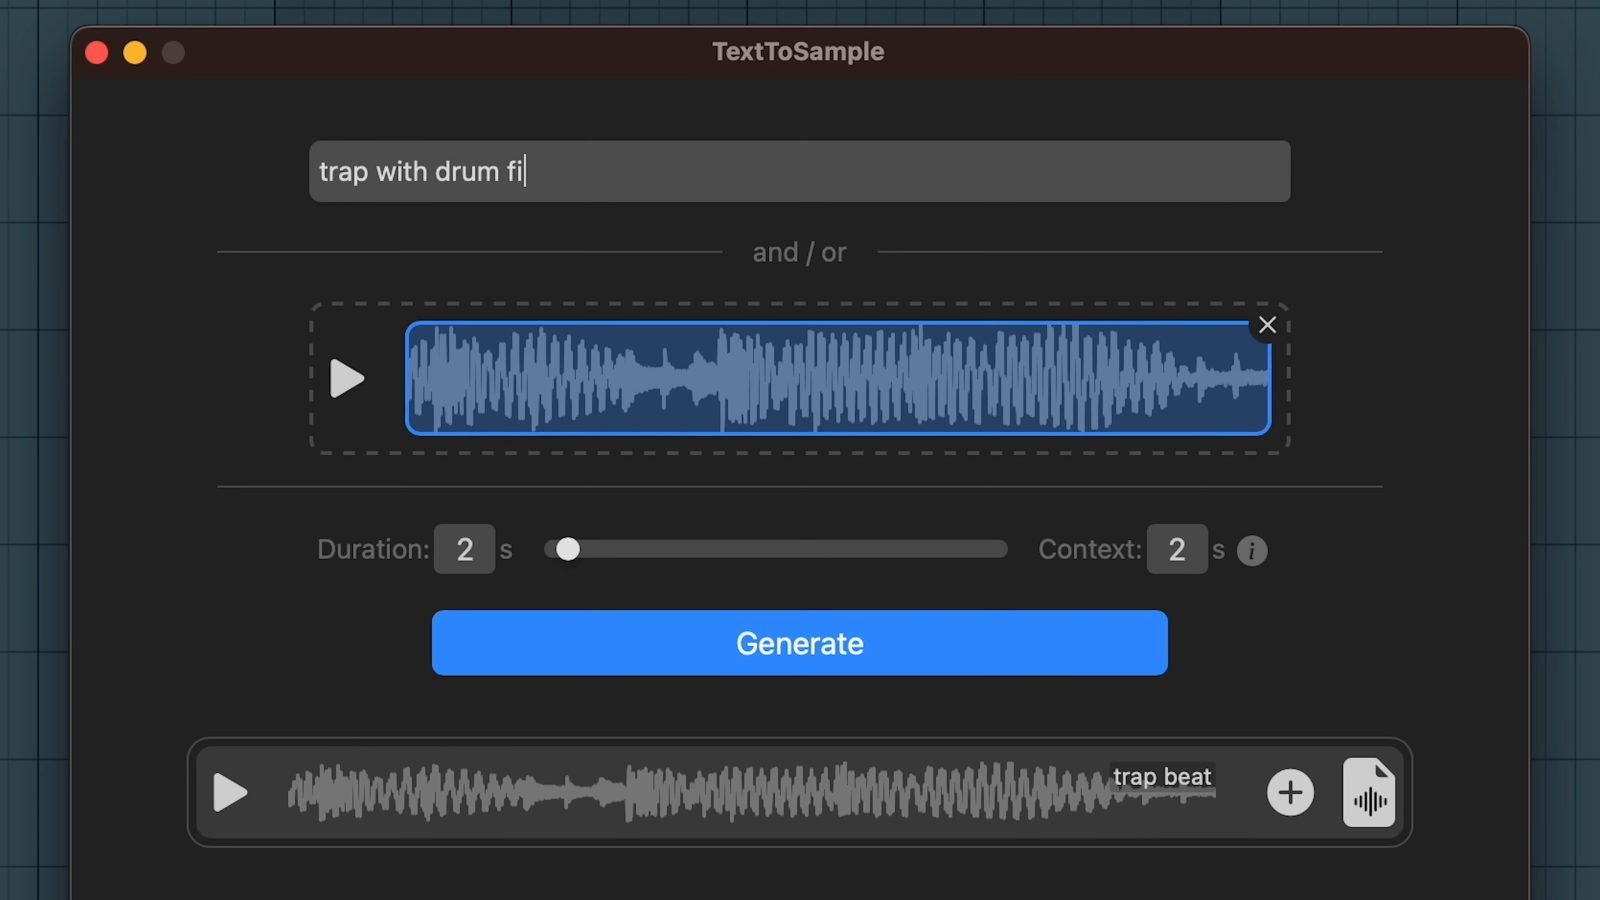Image resolution: width=1600 pixels, height=900 pixels.
Task: Click the text prompt field
Action: pyautogui.click(x=799, y=171)
